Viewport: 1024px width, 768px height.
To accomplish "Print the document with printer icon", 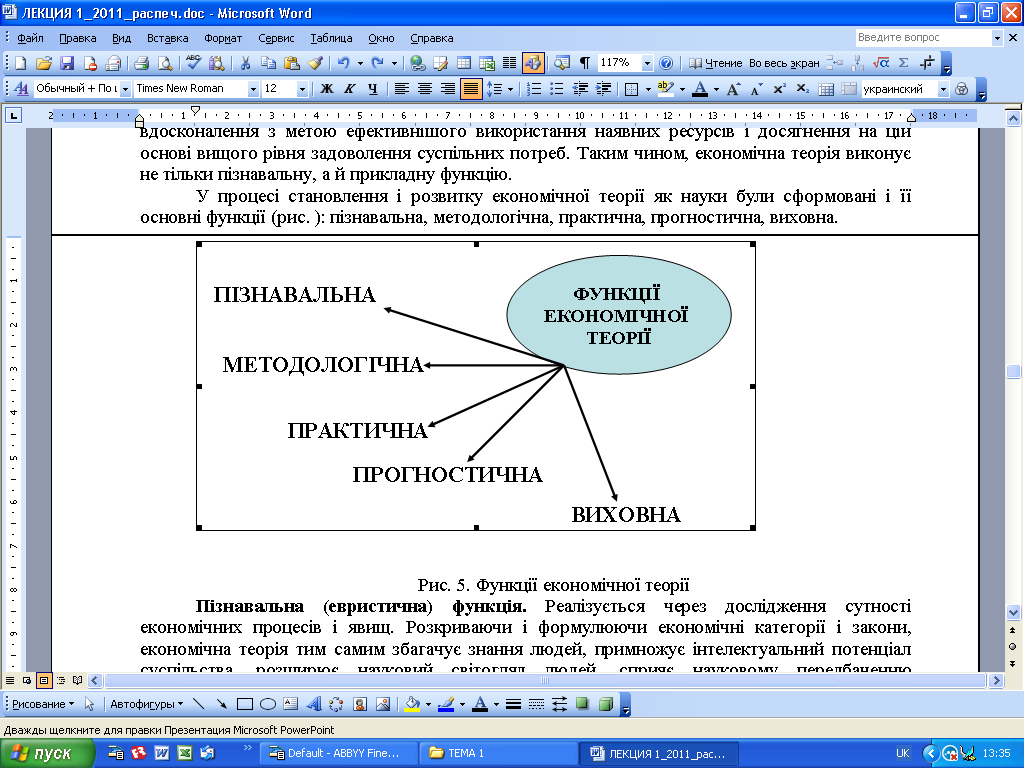I will 141,63.
